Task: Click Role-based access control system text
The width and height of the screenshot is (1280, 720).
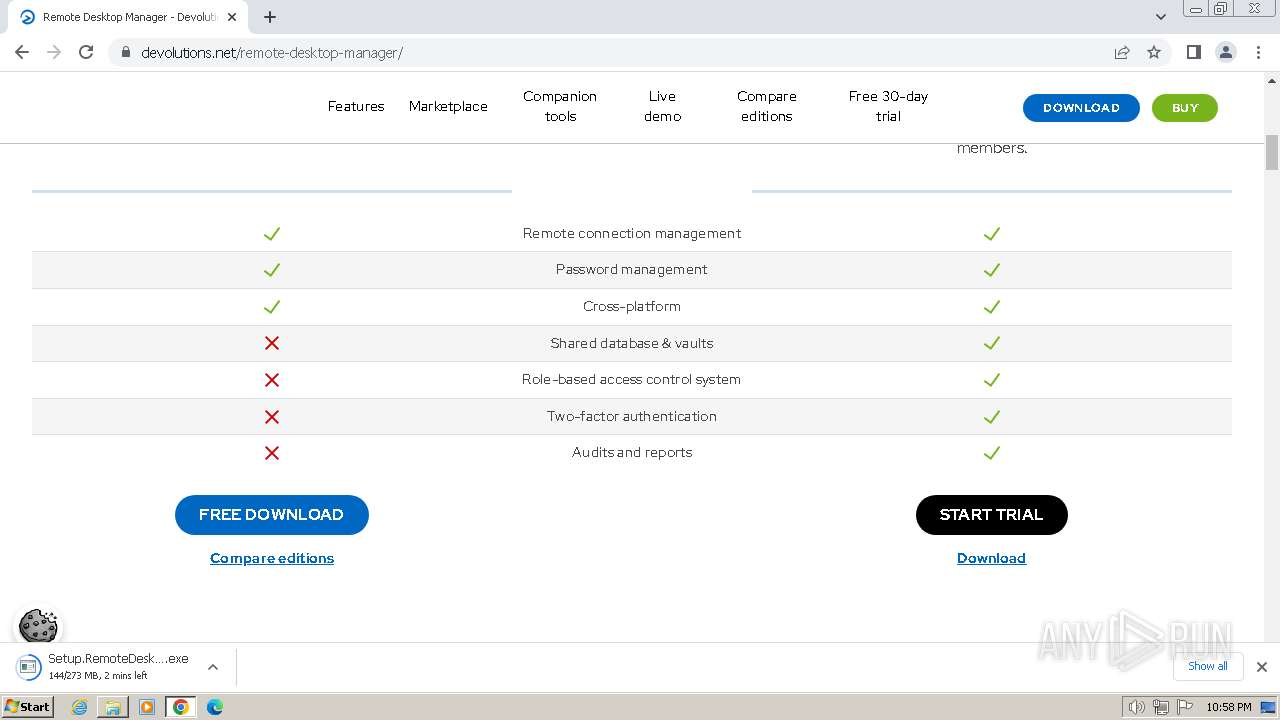Action: pos(632,380)
